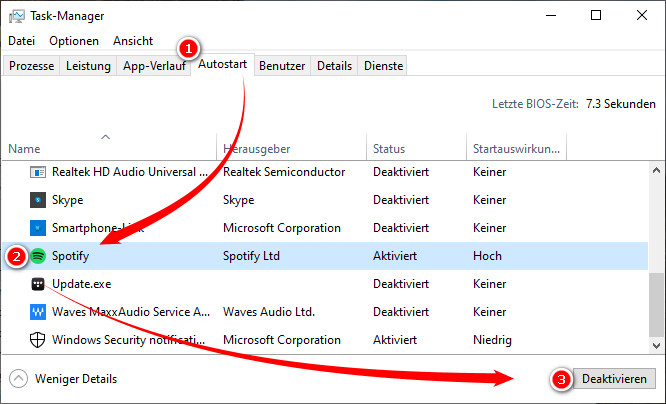Switch to the Leistung tab
Image resolution: width=666 pixels, height=404 pixels.
88,66
